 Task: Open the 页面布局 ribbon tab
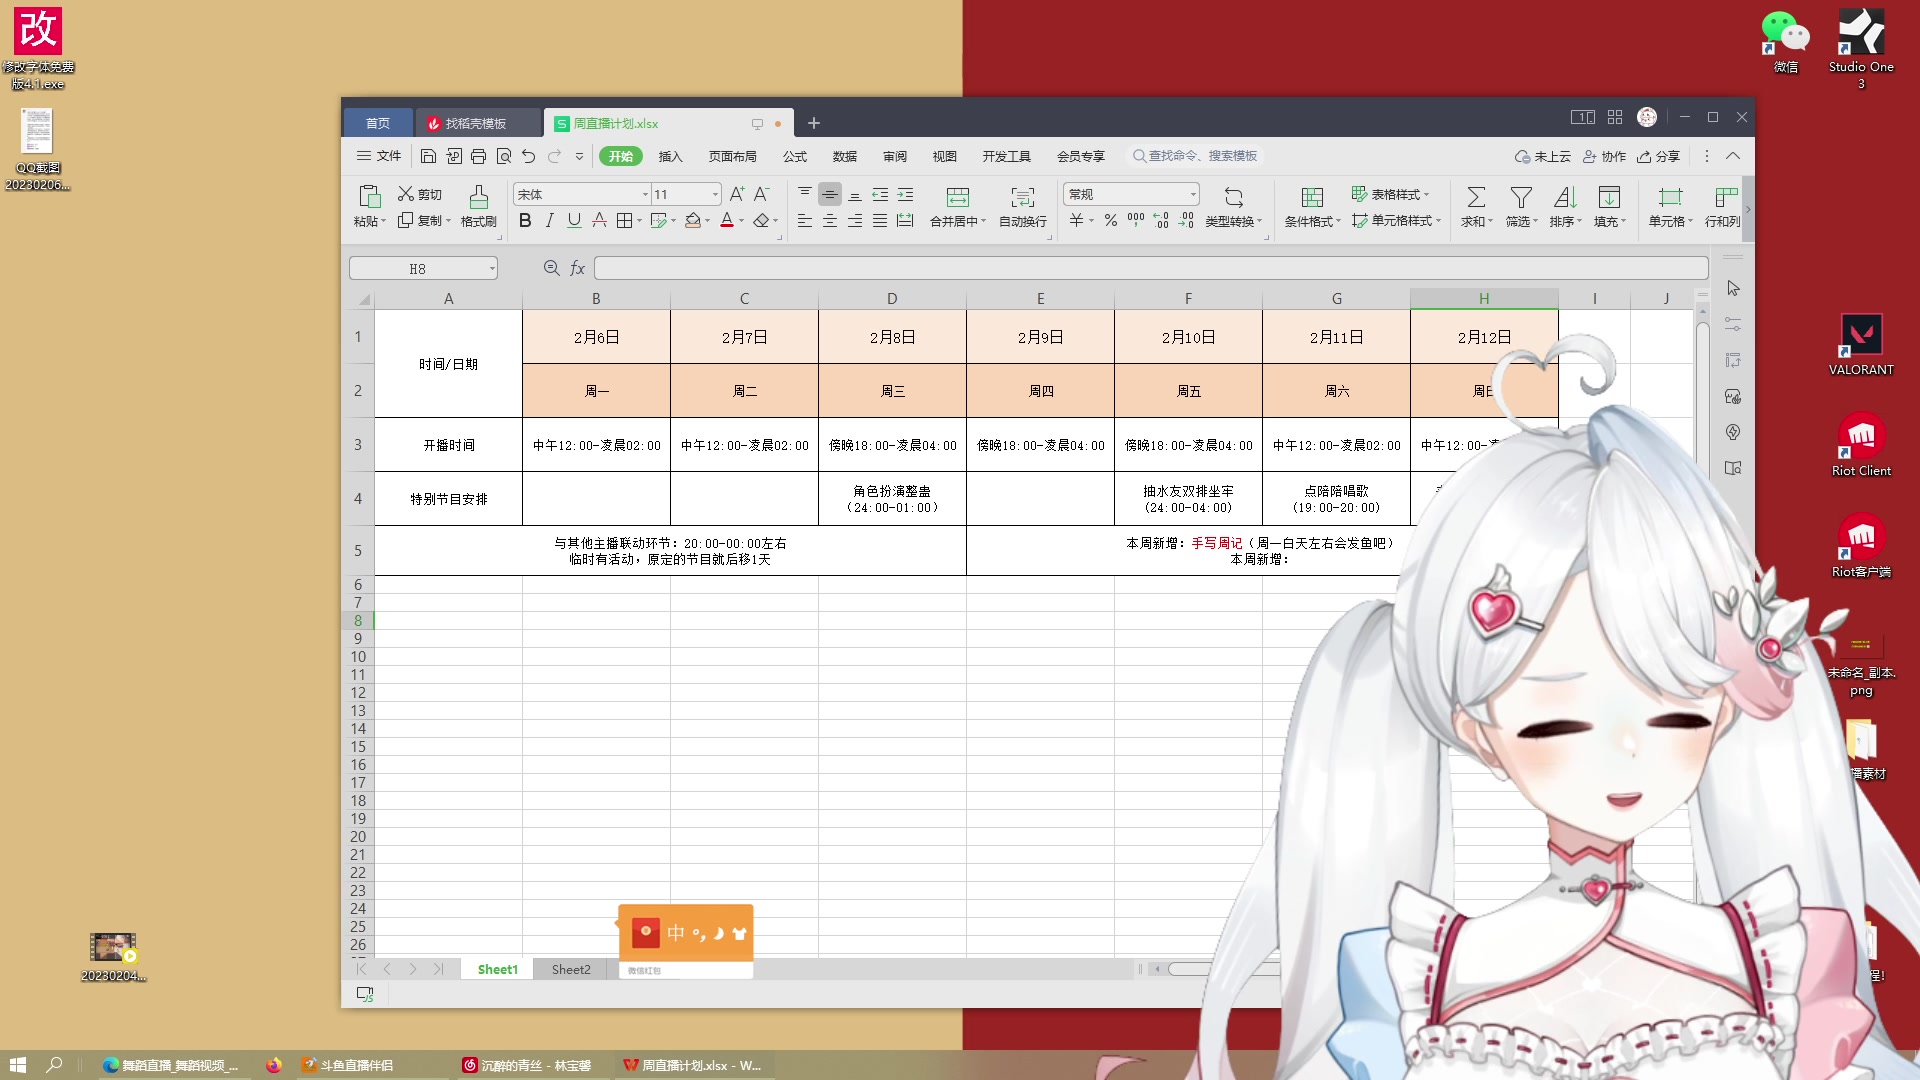[731, 156]
